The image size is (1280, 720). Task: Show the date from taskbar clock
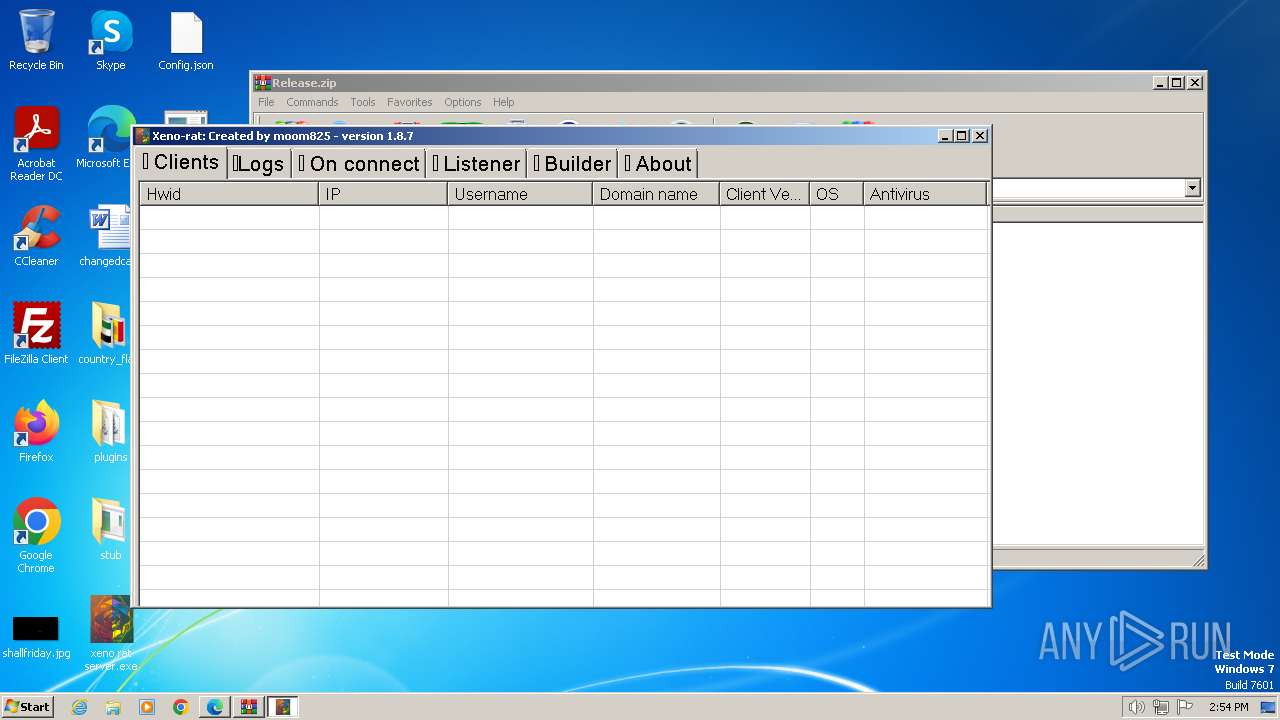click(1228, 707)
